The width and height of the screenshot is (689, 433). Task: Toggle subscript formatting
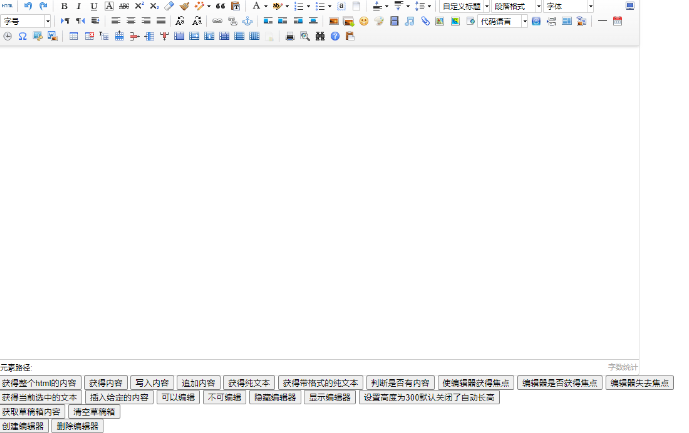154,6
